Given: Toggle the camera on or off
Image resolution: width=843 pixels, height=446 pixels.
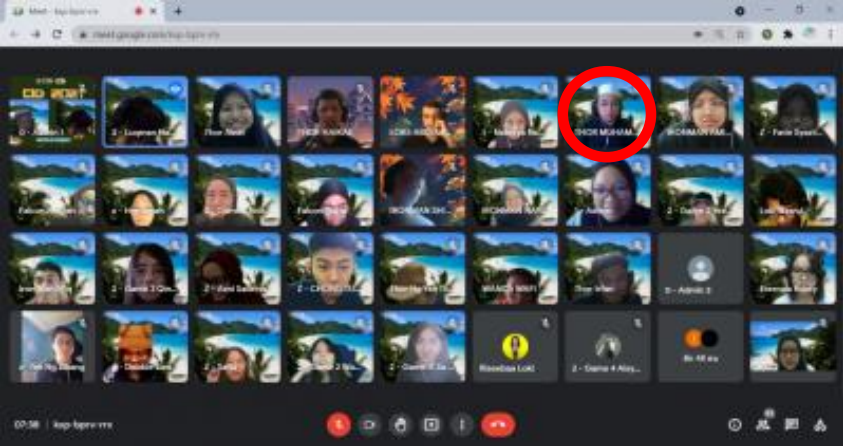Looking at the screenshot, I should click(x=370, y=424).
